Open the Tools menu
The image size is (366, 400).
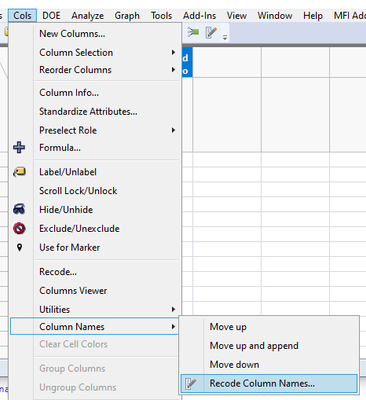161,15
